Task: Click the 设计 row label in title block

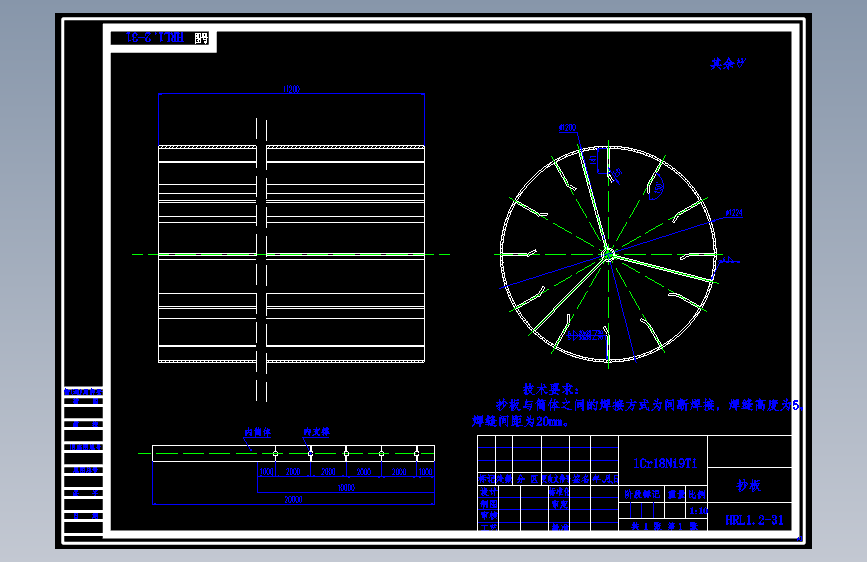Action: click(x=488, y=492)
